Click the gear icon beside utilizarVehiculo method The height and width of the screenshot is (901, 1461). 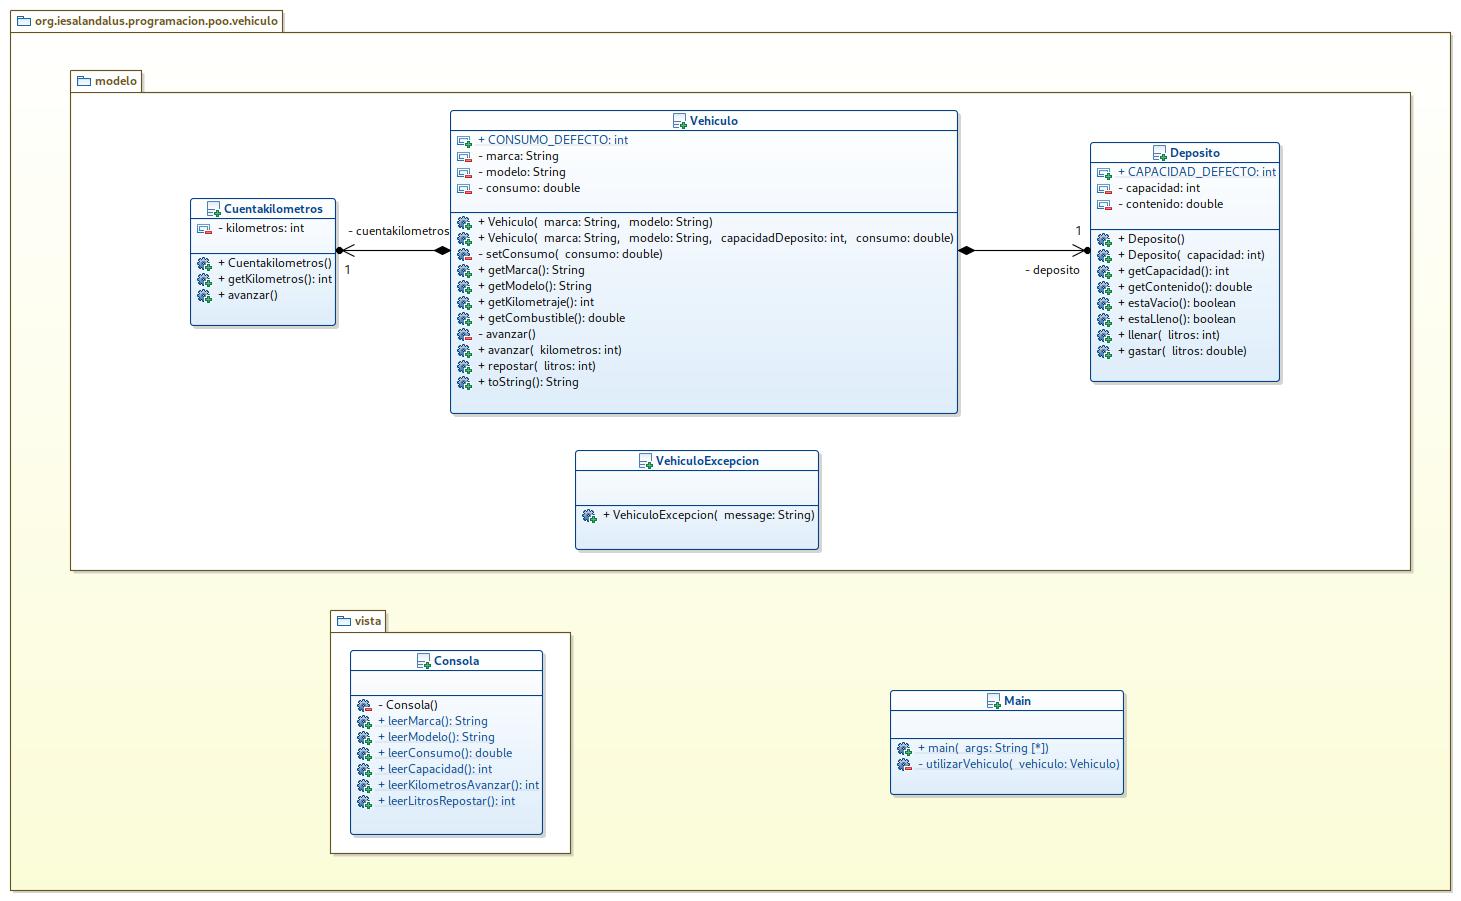tap(904, 765)
